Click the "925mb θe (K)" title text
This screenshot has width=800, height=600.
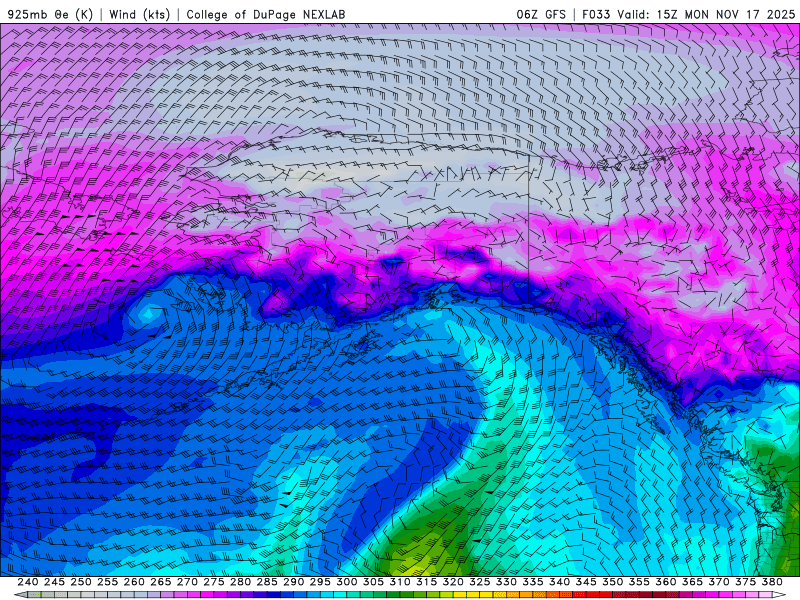(51, 14)
